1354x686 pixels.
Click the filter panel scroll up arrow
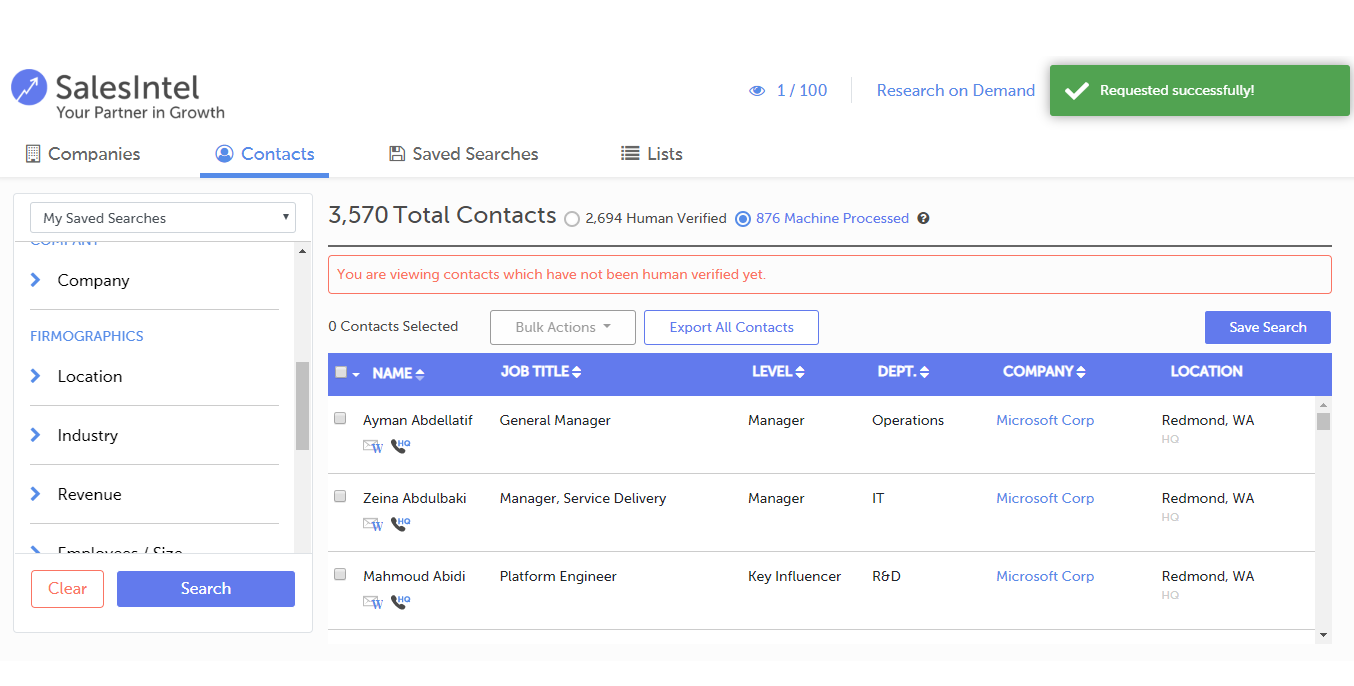pyautogui.click(x=302, y=251)
